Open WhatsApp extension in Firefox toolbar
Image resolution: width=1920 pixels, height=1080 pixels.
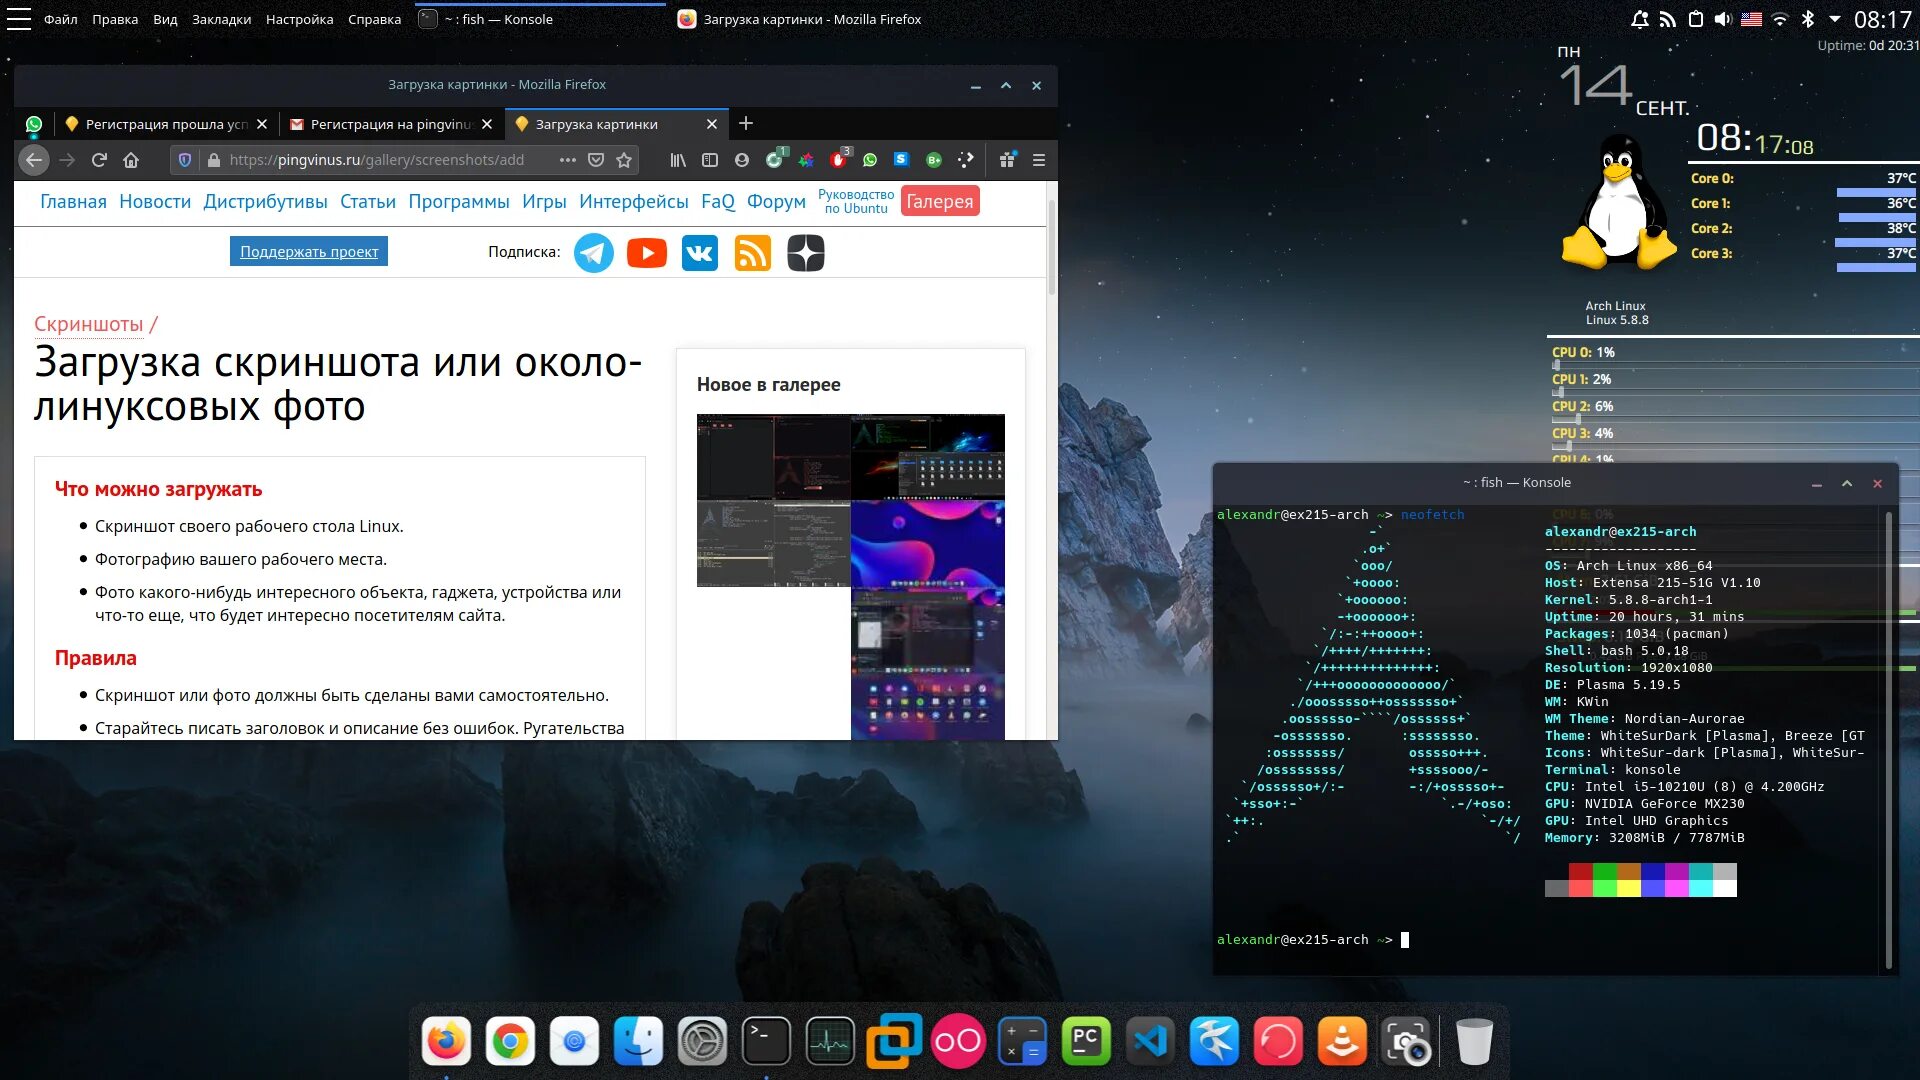click(870, 160)
